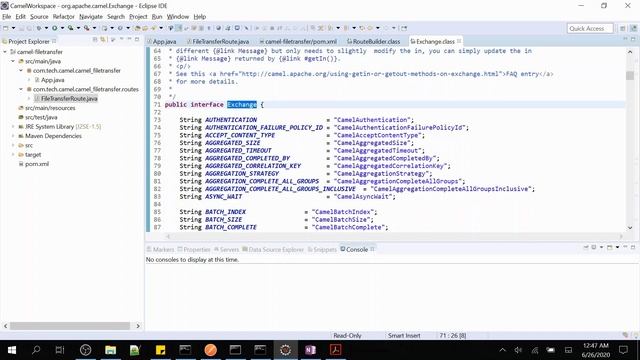Click in the Quick Access field
This screenshot has height=360, width=640.
tap(590, 28)
